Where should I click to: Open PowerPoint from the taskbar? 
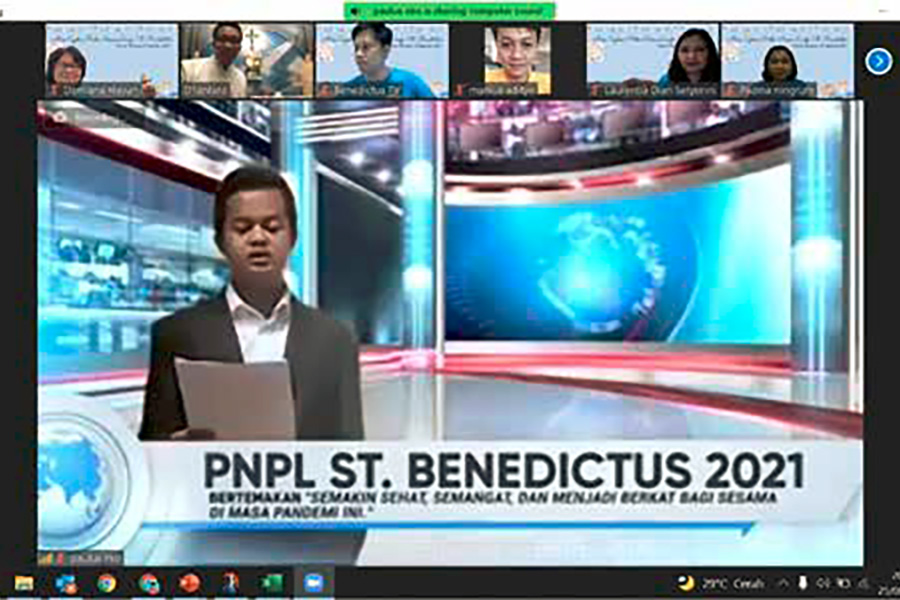click(190, 583)
